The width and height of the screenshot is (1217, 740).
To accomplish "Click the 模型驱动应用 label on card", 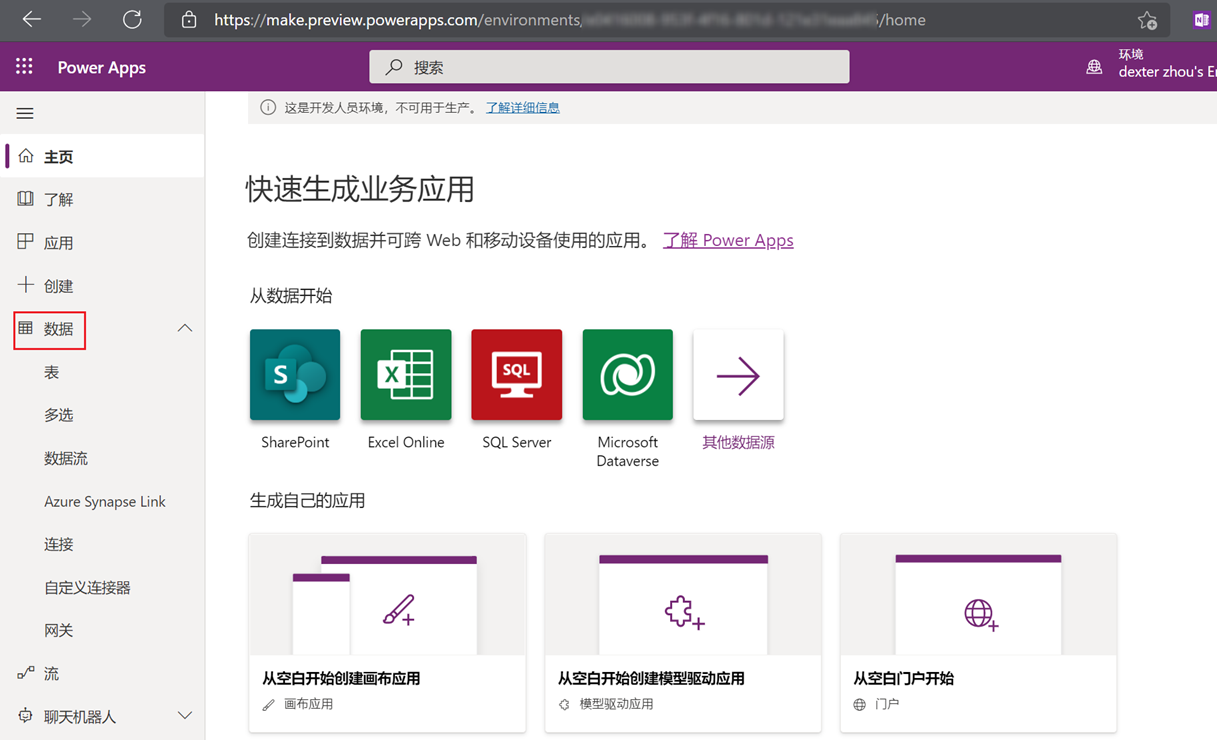I will tap(617, 704).
